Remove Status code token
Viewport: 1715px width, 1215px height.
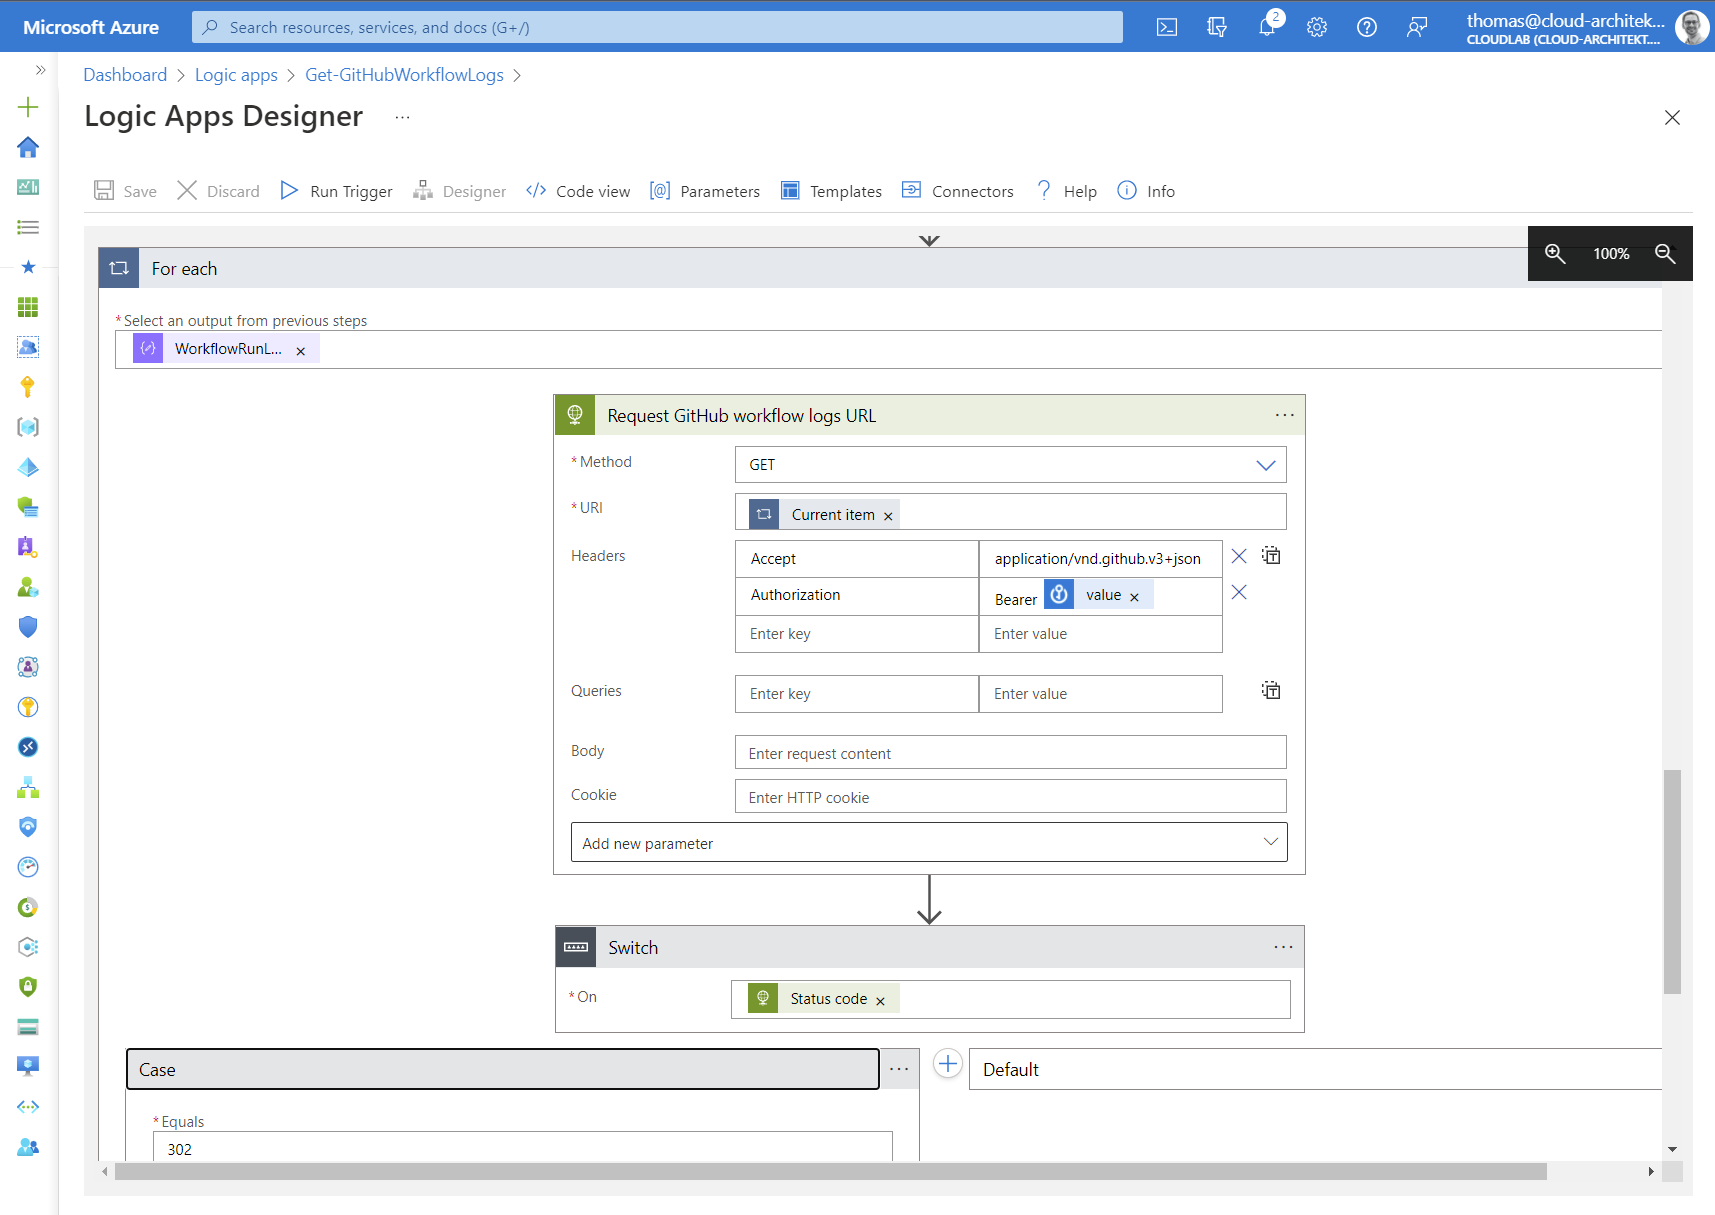coord(880,1001)
